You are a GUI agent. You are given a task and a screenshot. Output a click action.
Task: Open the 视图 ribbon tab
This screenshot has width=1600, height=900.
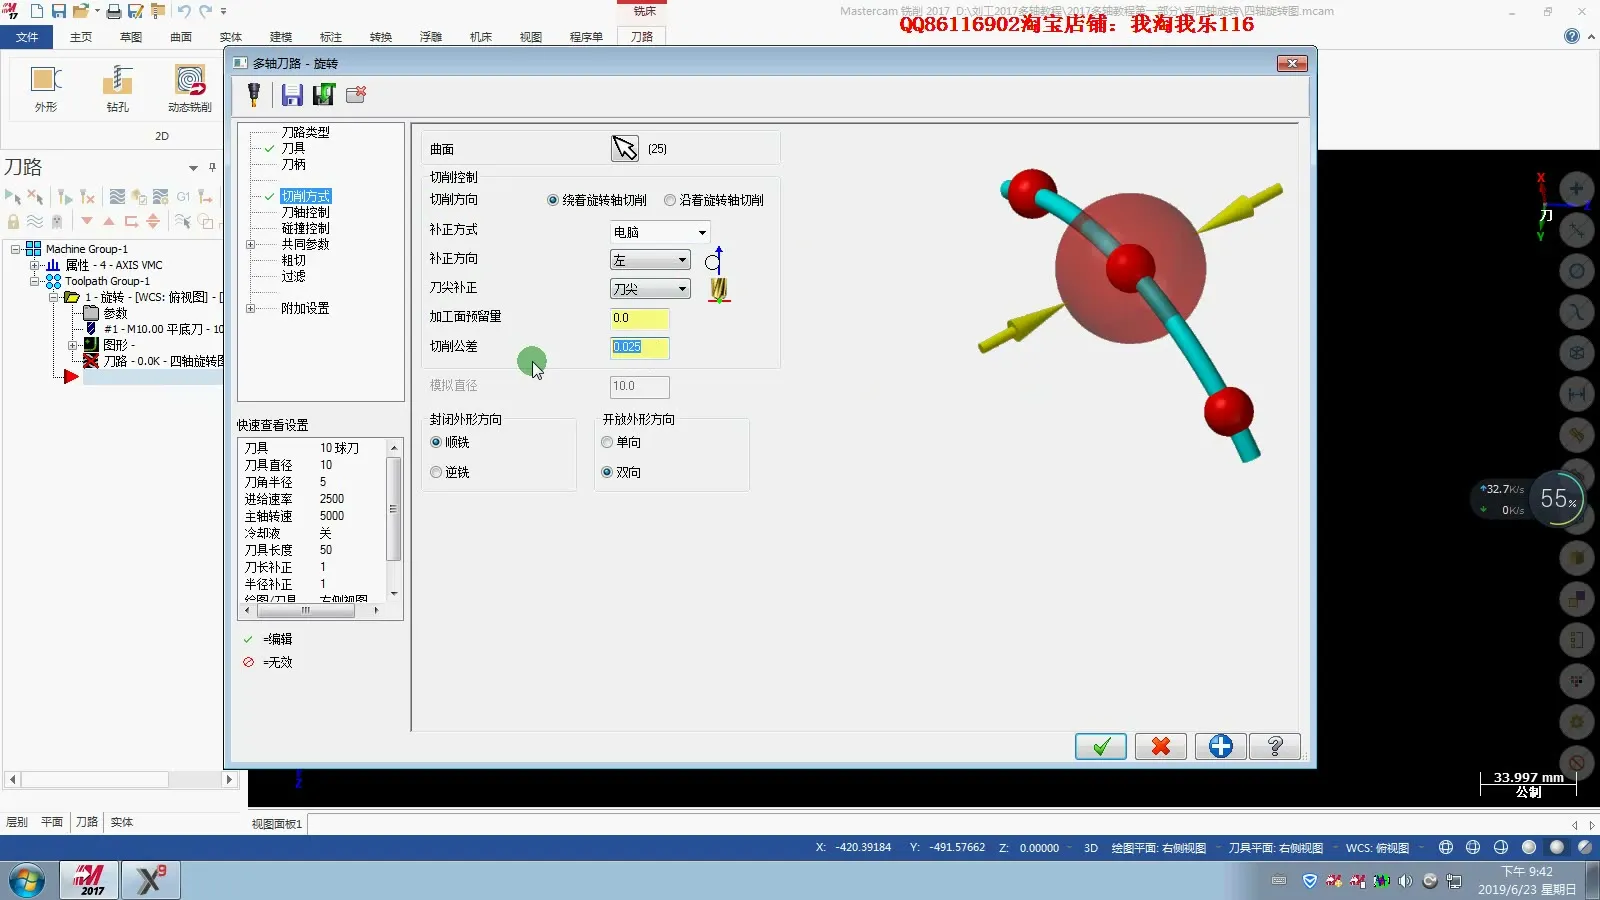point(530,37)
